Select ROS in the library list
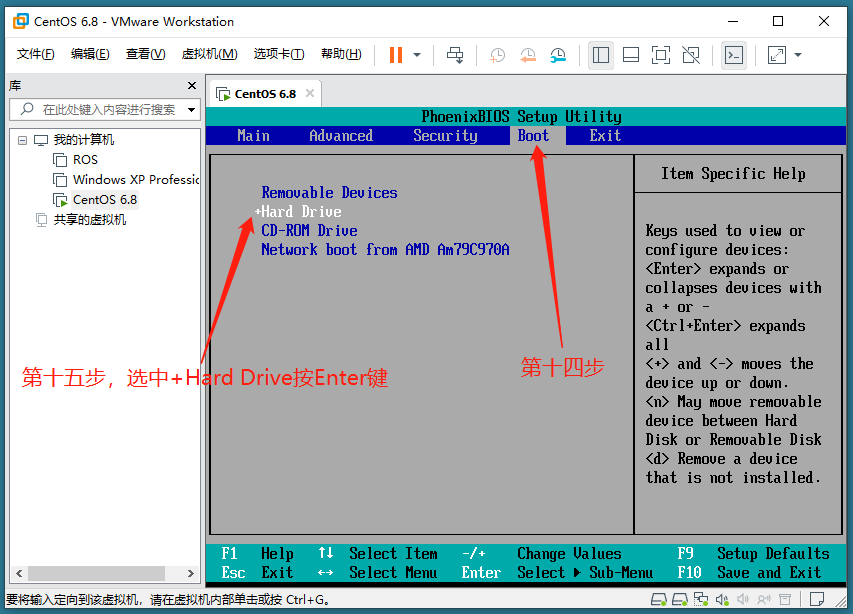 click(x=83, y=160)
